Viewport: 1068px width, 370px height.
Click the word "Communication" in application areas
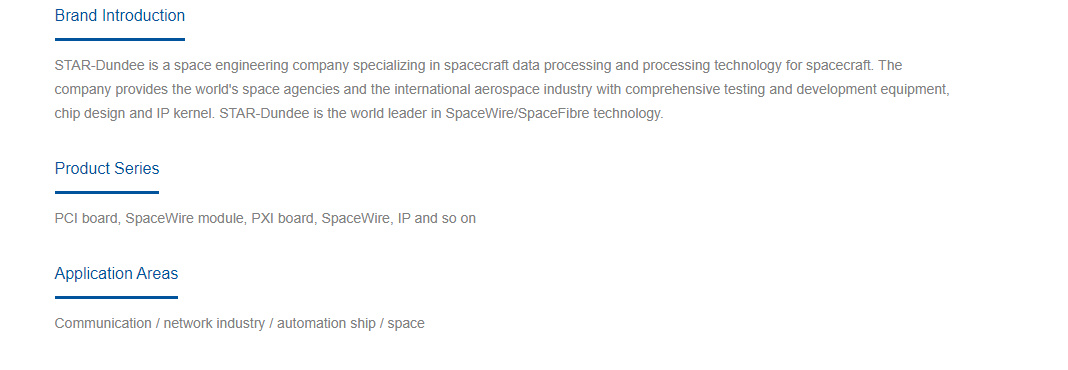[x=103, y=324]
